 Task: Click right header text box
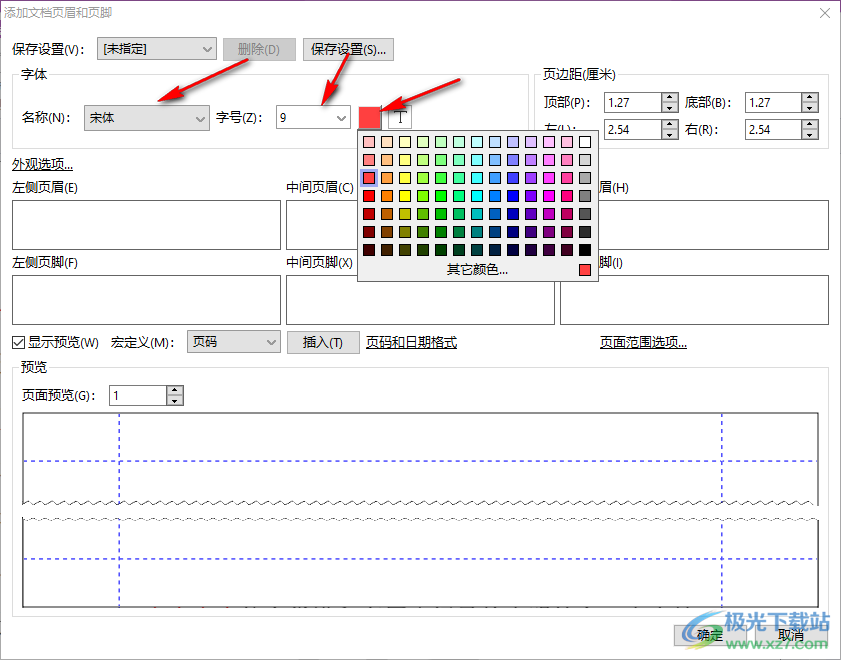point(713,225)
